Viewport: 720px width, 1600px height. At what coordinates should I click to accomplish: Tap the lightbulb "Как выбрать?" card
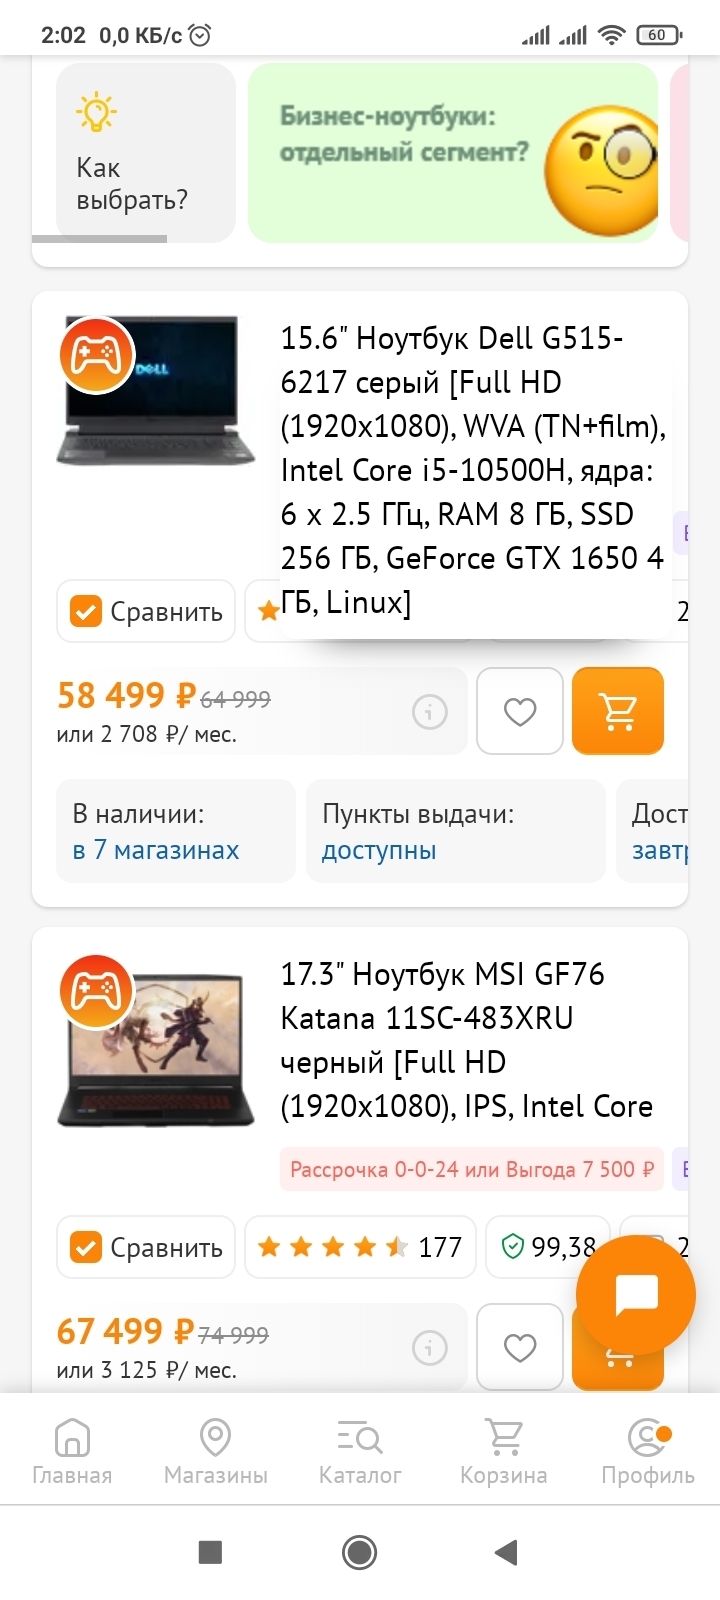[x=134, y=152]
